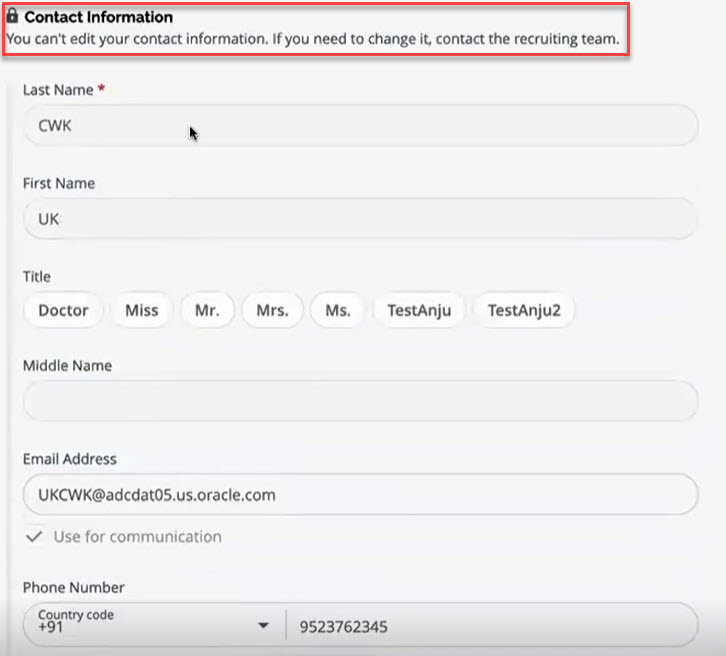Pick the TestAnju title option
Viewport: 726px width, 656px height.
pos(419,310)
